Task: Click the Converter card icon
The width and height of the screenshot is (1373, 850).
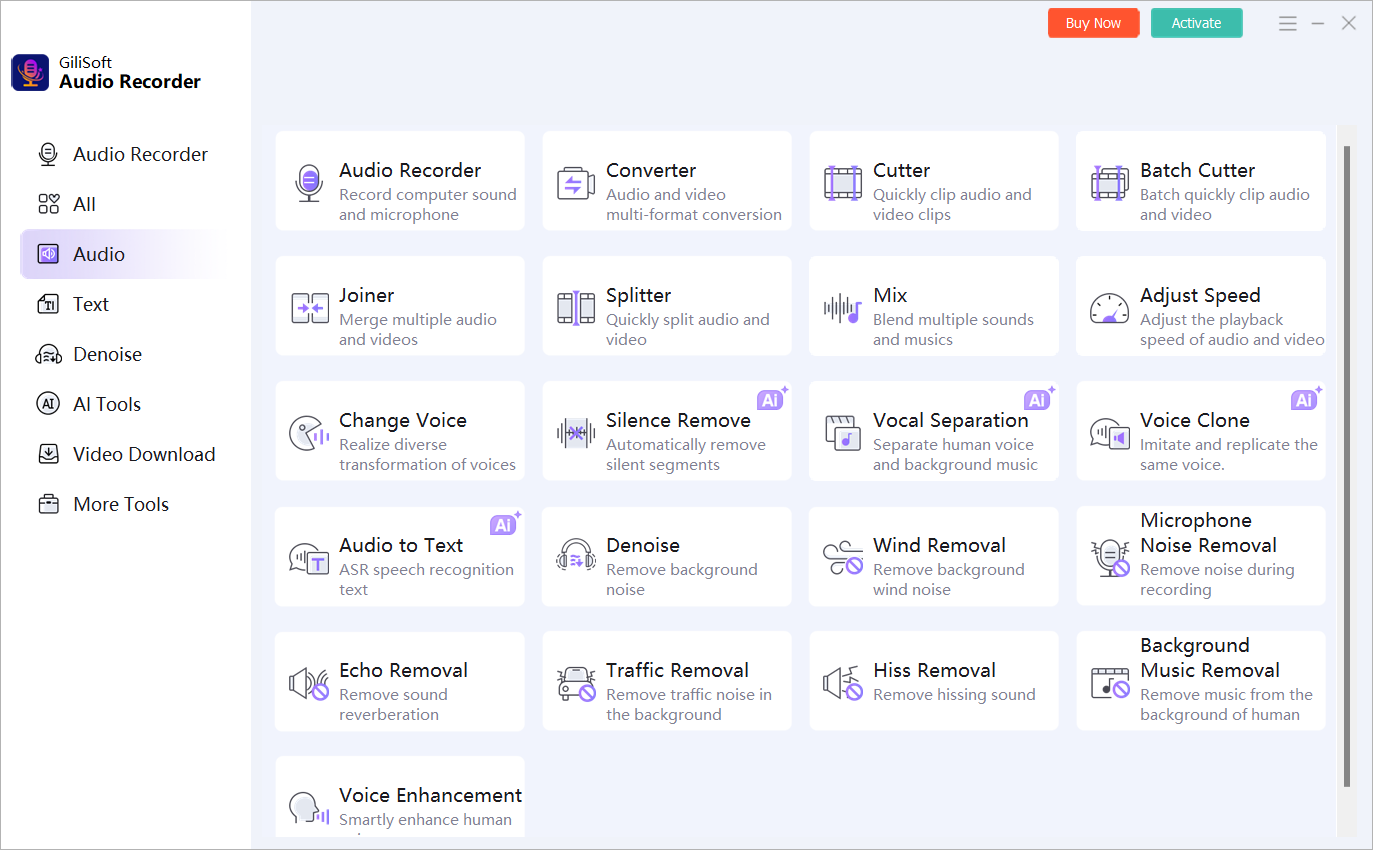Action: coord(576,184)
